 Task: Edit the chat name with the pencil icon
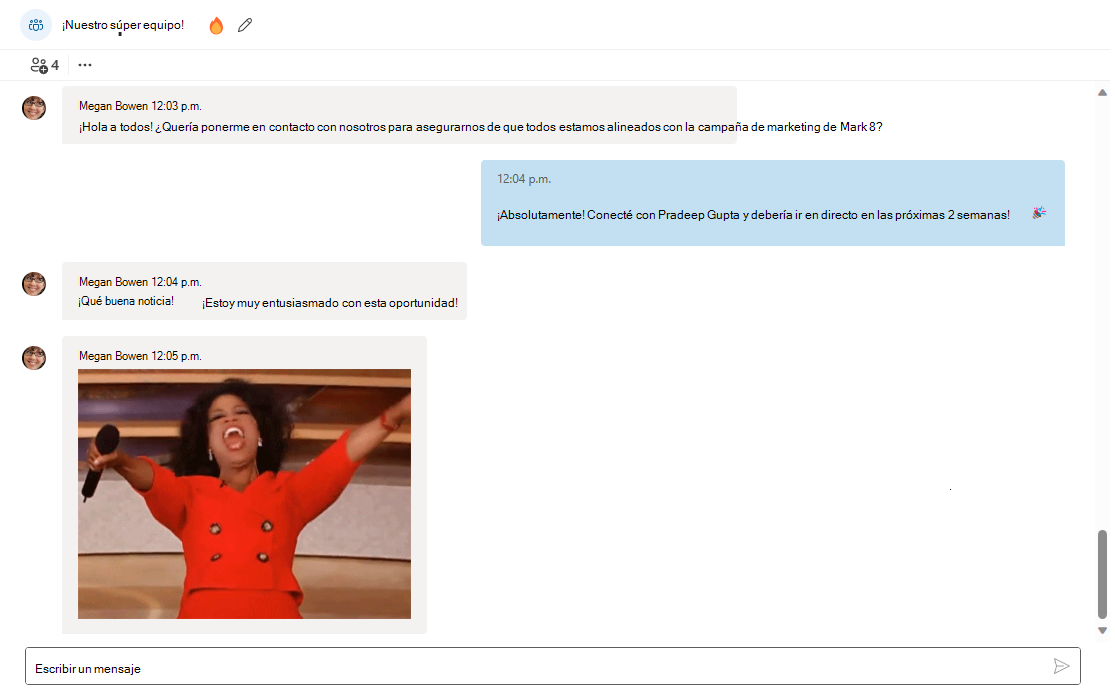(245, 25)
